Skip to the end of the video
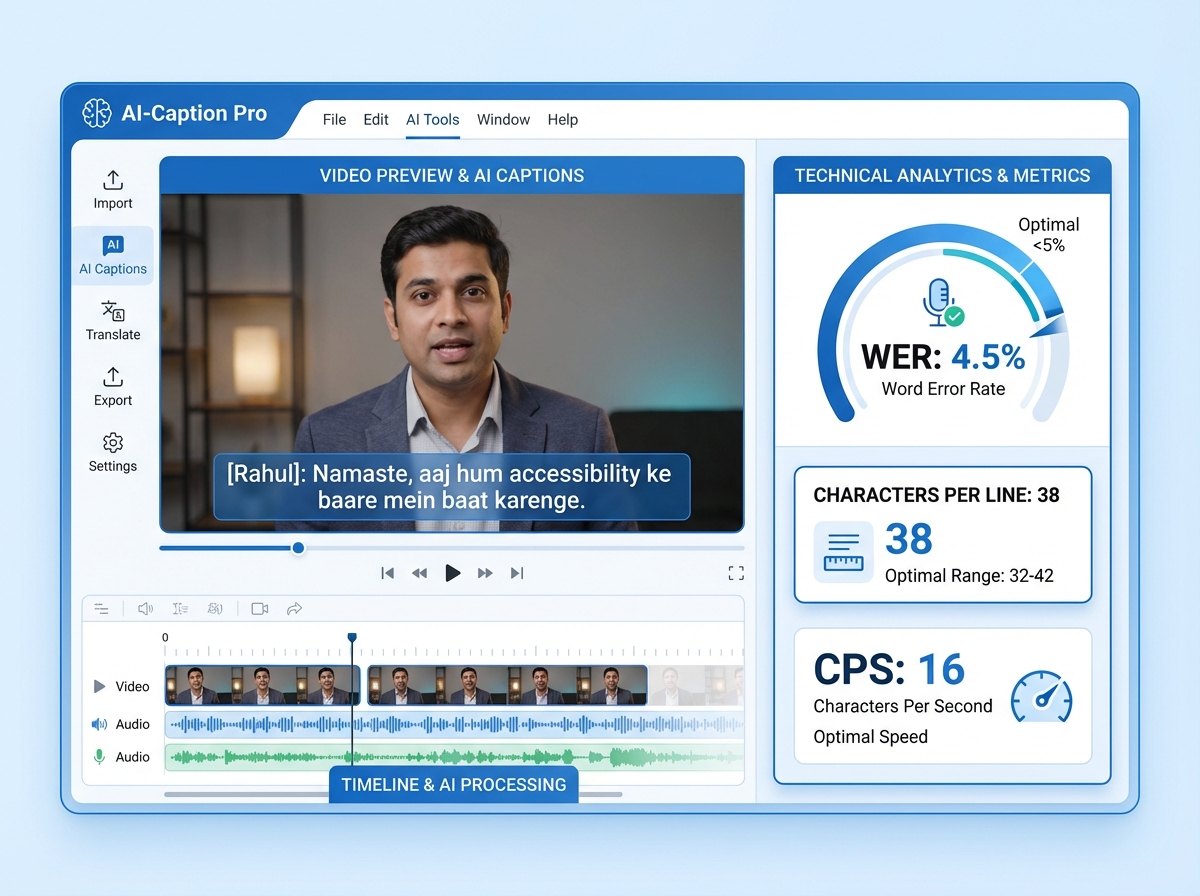The image size is (1200, 896). [517, 573]
